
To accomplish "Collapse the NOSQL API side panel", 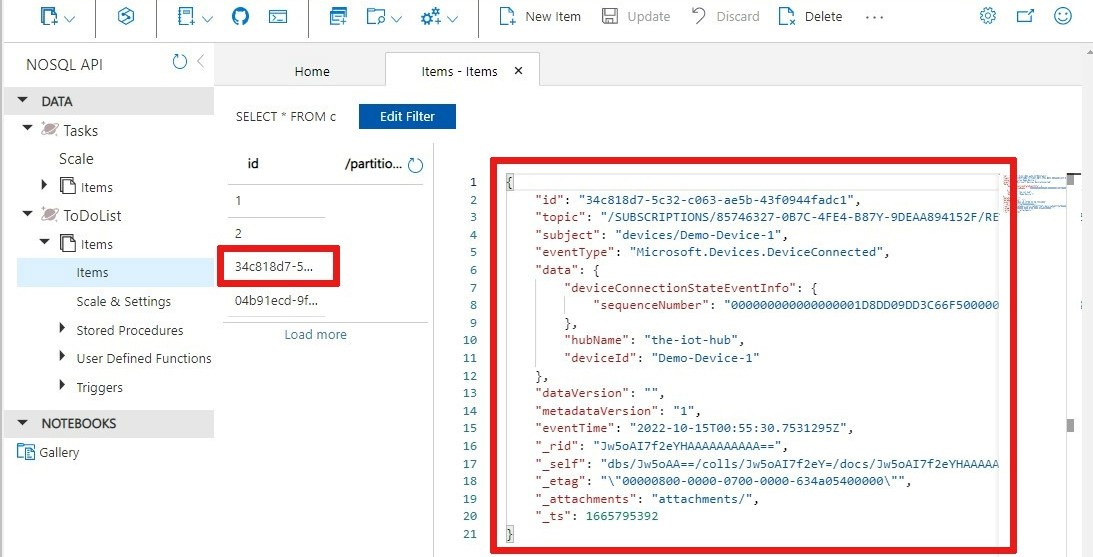I will [x=200, y=61].
